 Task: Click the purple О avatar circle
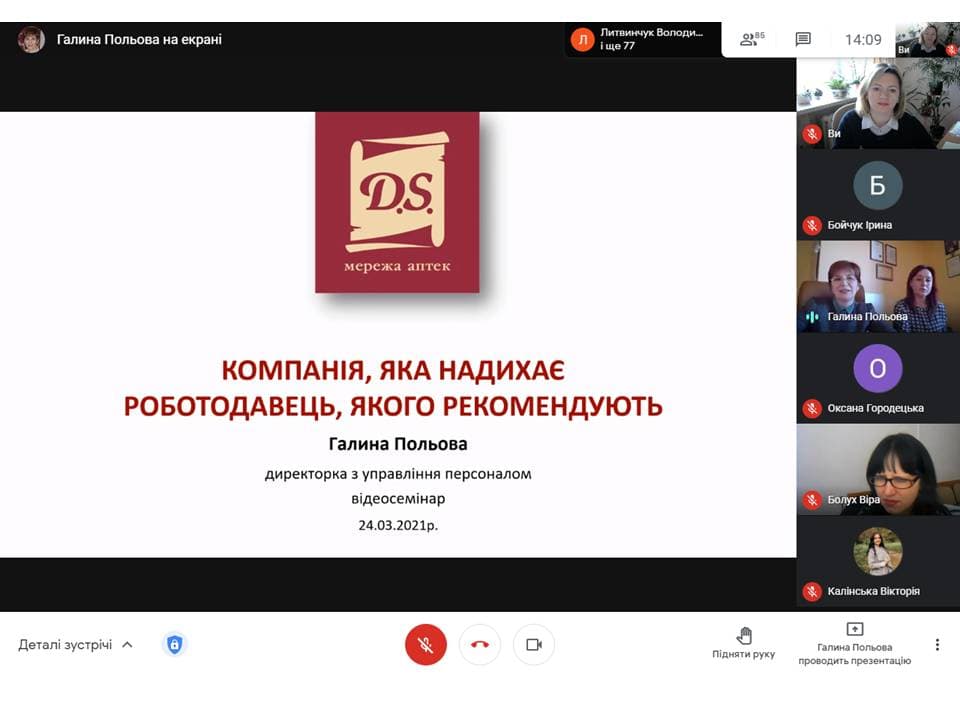tap(877, 368)
